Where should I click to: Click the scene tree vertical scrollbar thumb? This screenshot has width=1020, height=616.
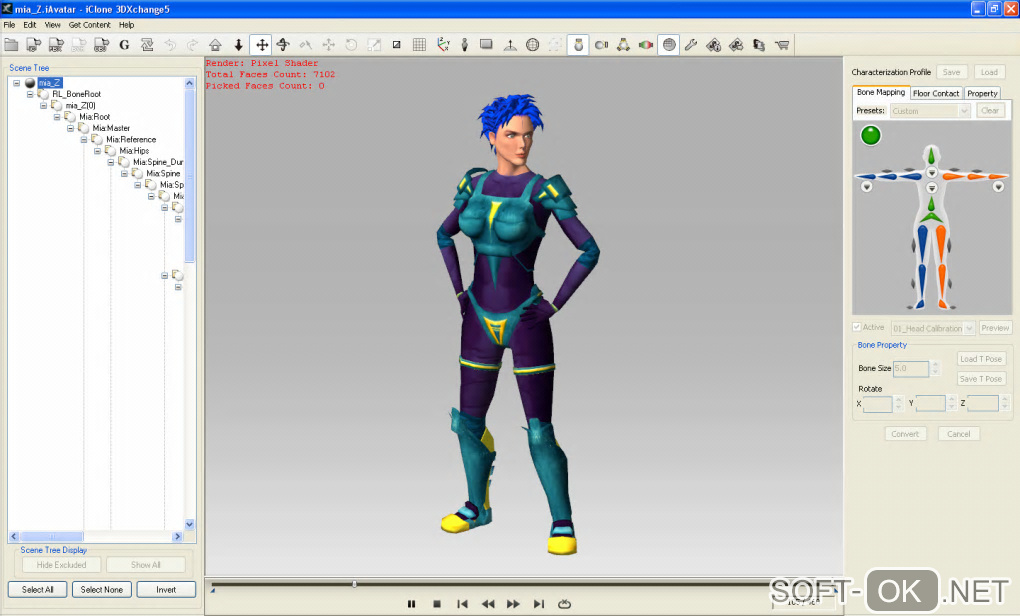(x=189, y=176)
